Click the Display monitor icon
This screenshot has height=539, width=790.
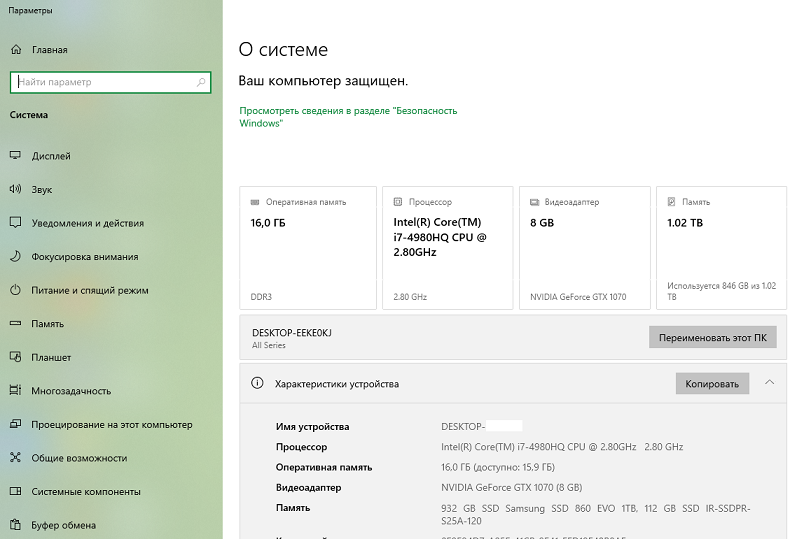point(15,156)
